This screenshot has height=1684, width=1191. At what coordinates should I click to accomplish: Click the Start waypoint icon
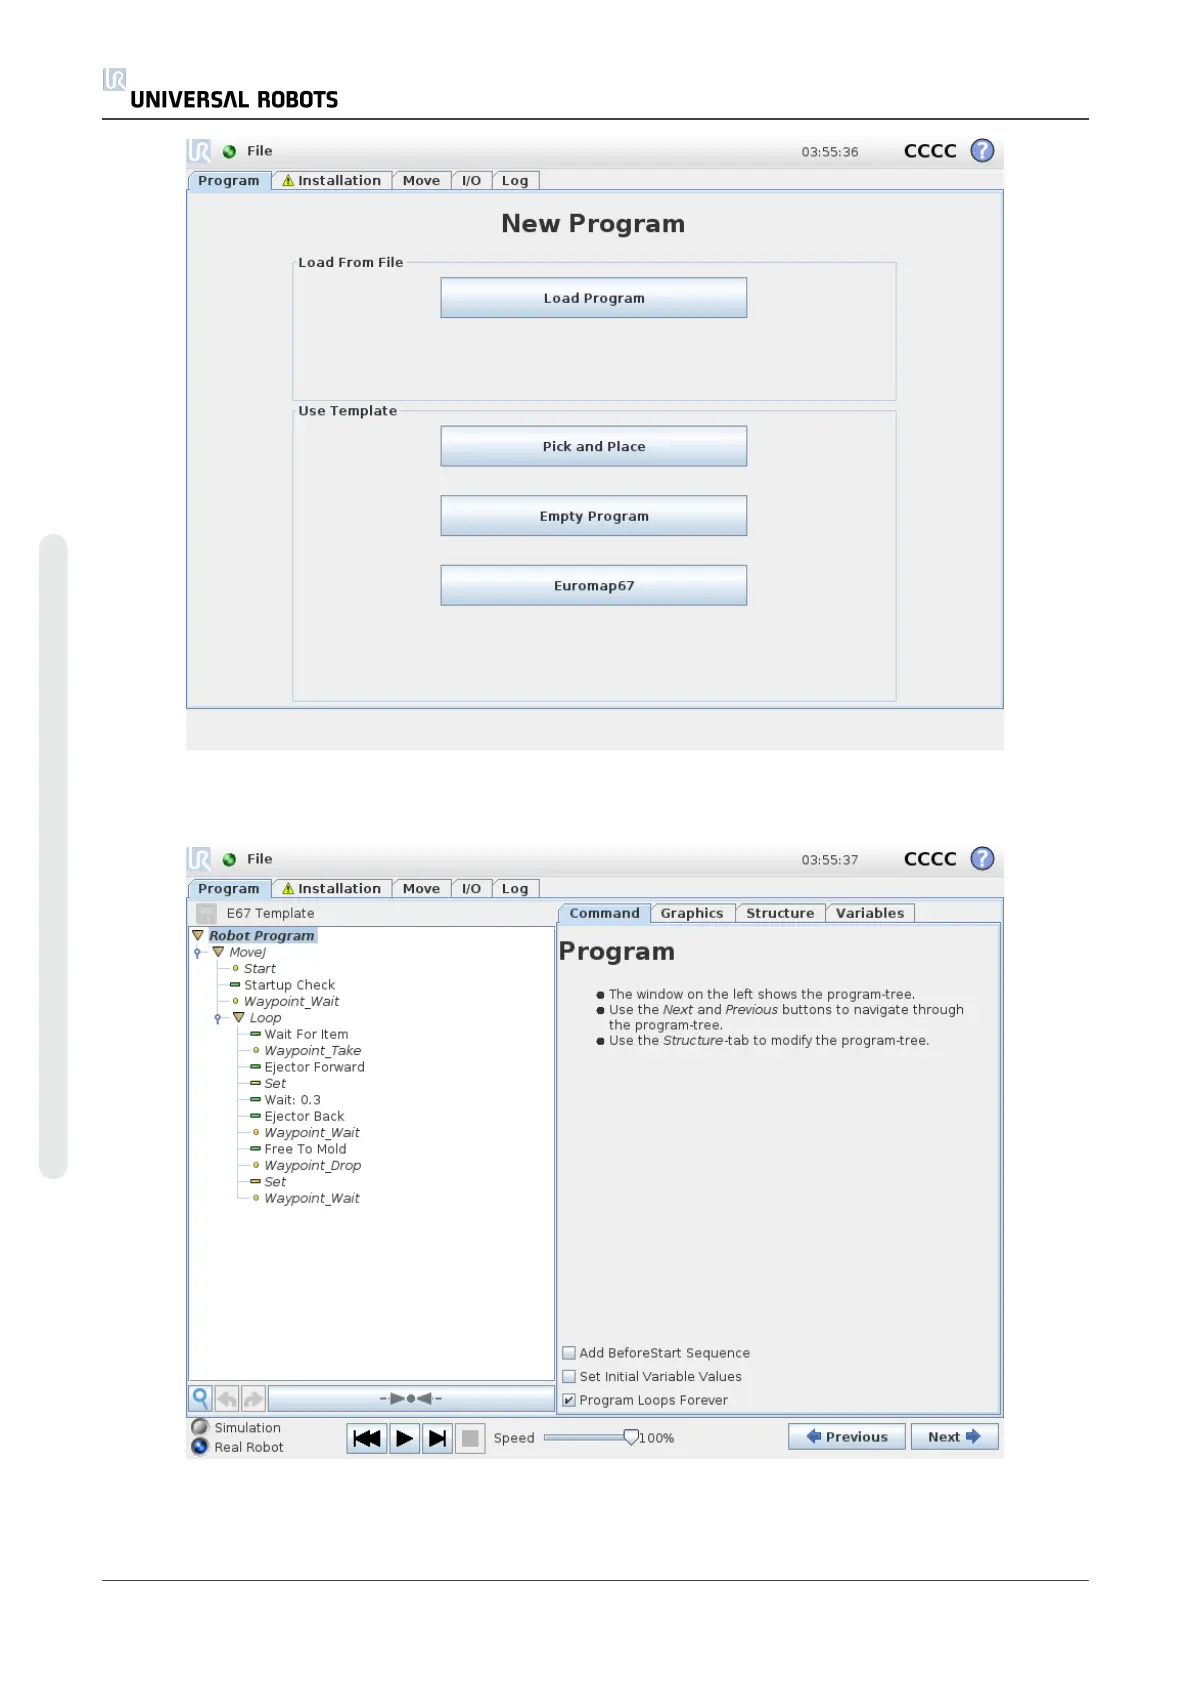(236, 969)
